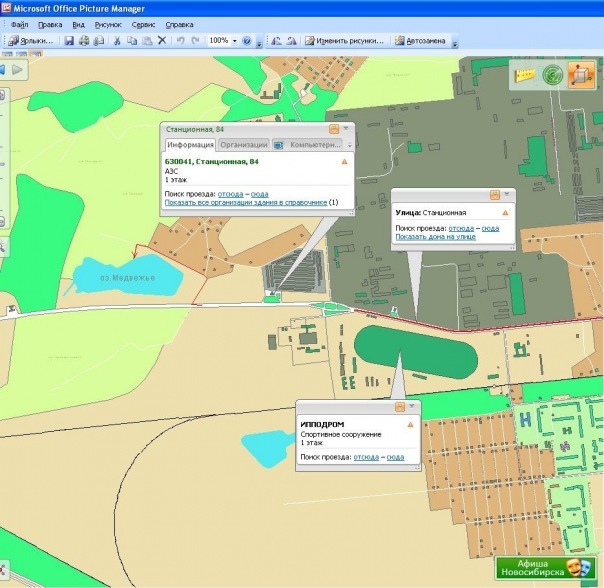This screenshot has width=604, height=588.
Task: Select the ruler measurement tool on map
Action: click(522, 73)
